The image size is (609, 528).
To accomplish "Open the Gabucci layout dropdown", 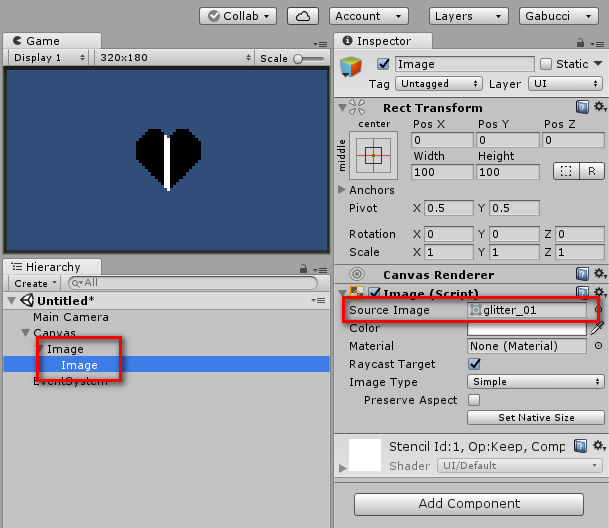I will click(x=559, y=16).
